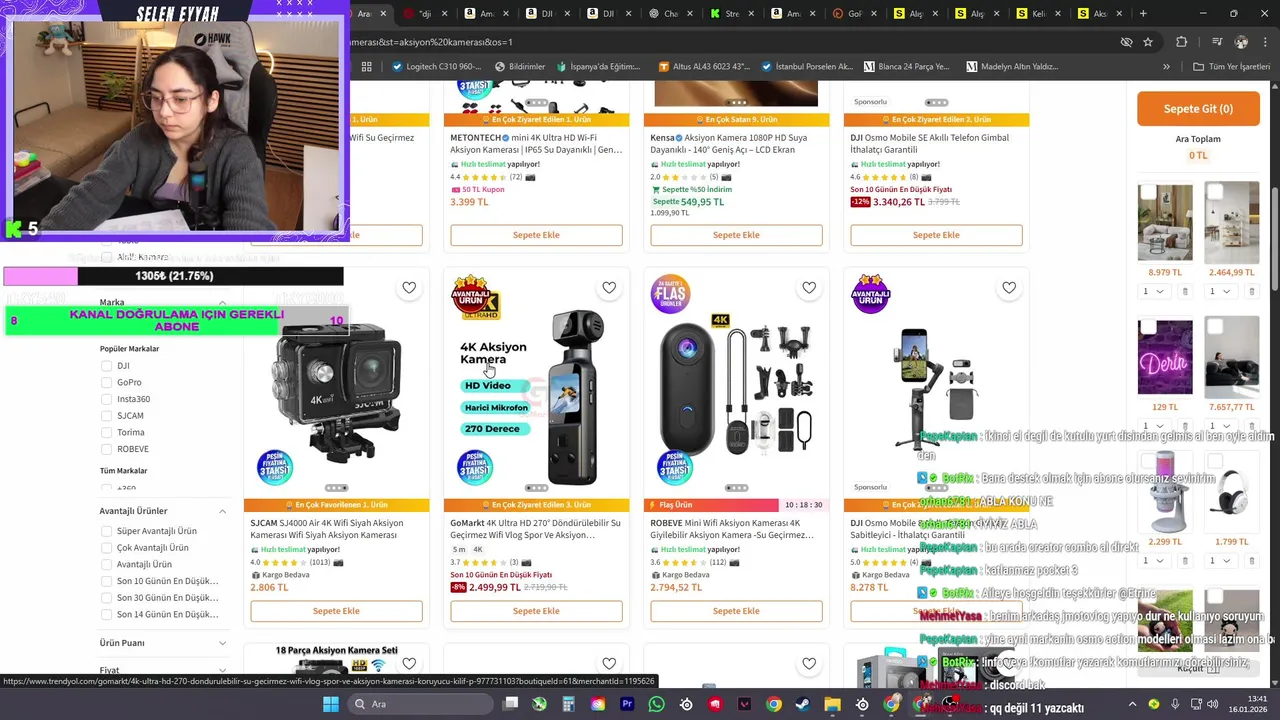The width and height of the screenshot is (1280, 720).
Task: Favorite the DJI Osmo Mobile gimbal product
Action: pyautogui.click(x=1009, y=288)
